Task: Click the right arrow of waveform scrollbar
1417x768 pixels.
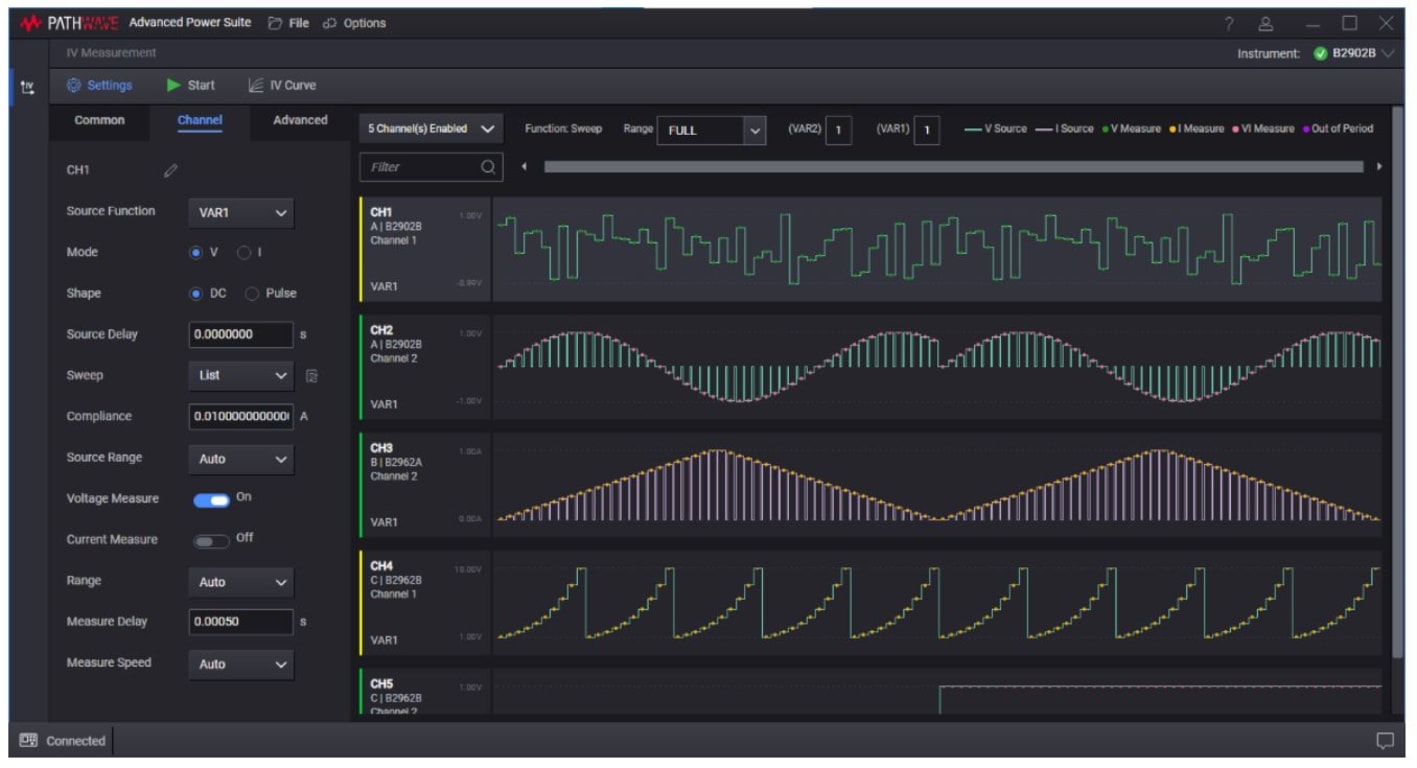Action: (1380, 167)
